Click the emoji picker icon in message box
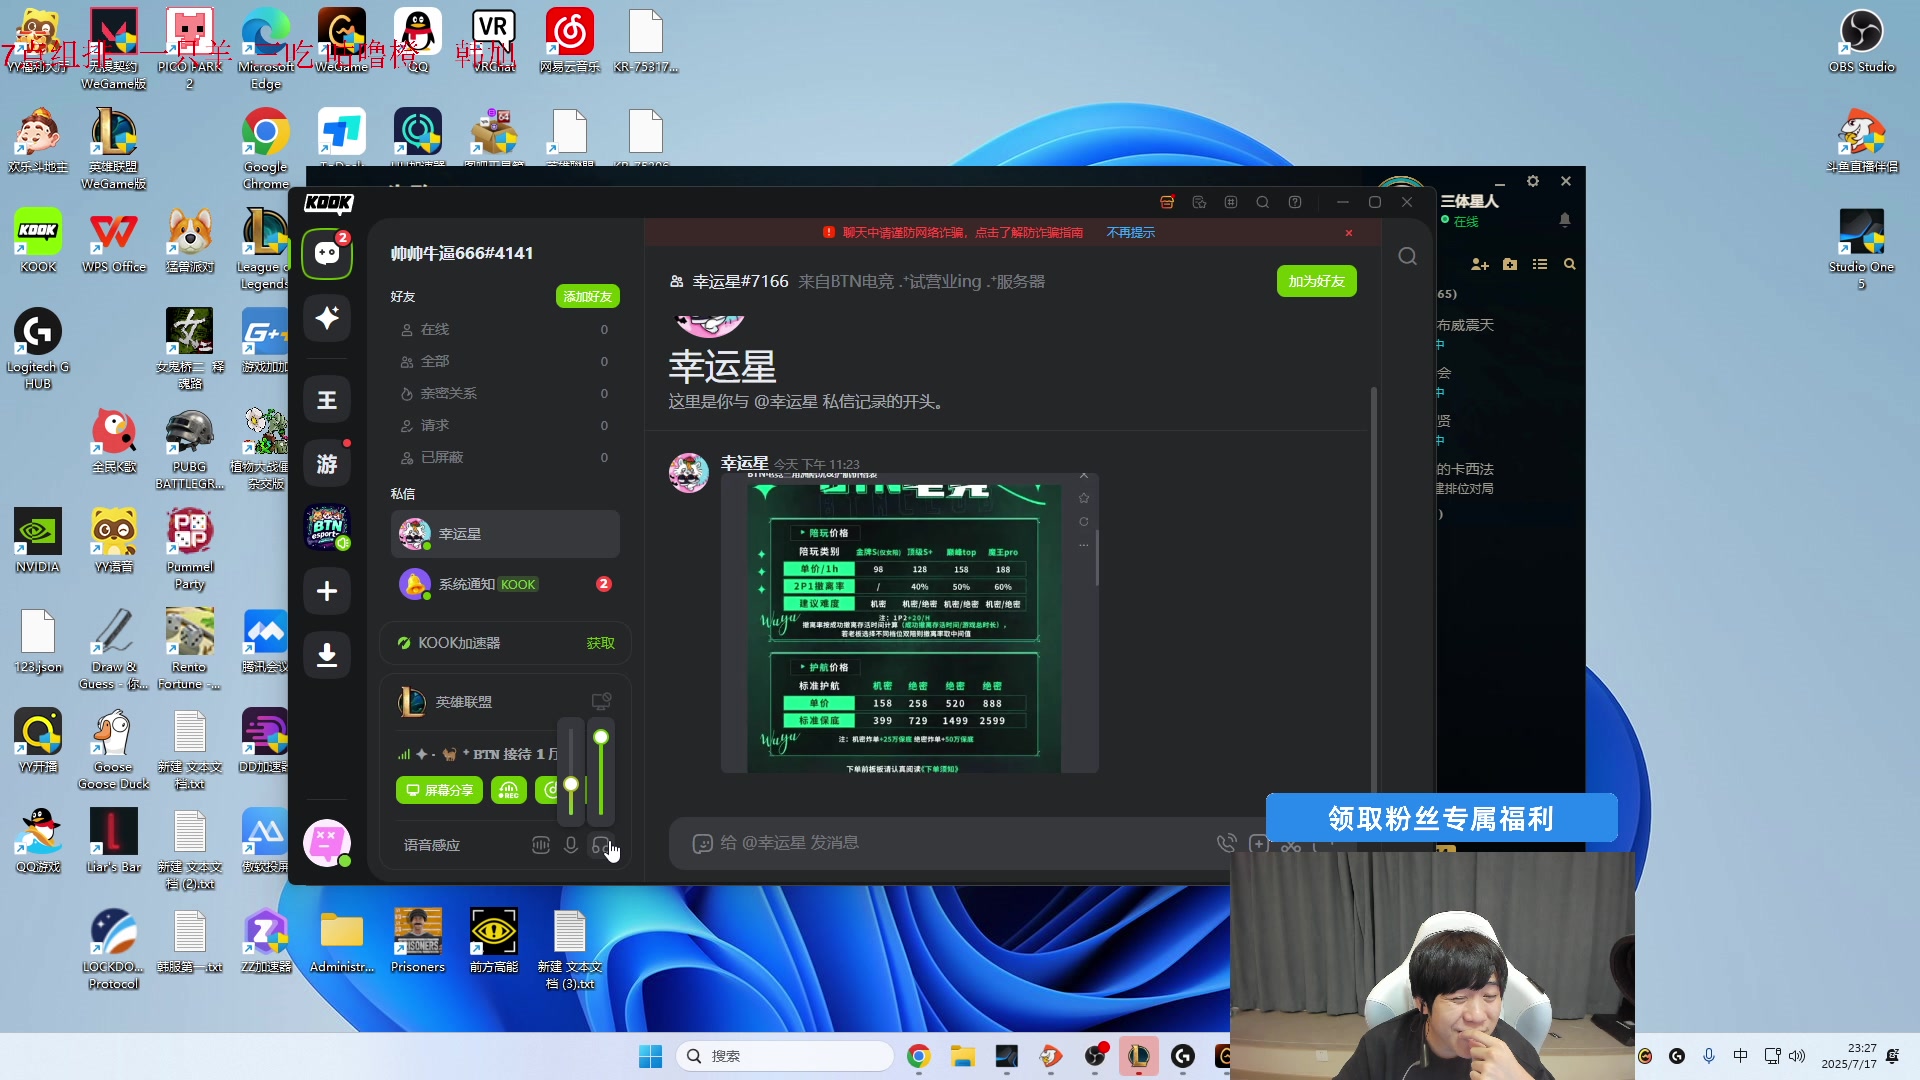This screenshot has height=1080, width=1920. [702, 843]
